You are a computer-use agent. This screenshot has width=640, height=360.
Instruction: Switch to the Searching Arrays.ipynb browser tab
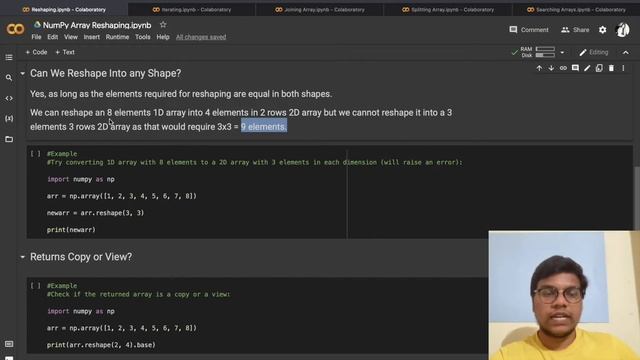click(x=576, y=9)
